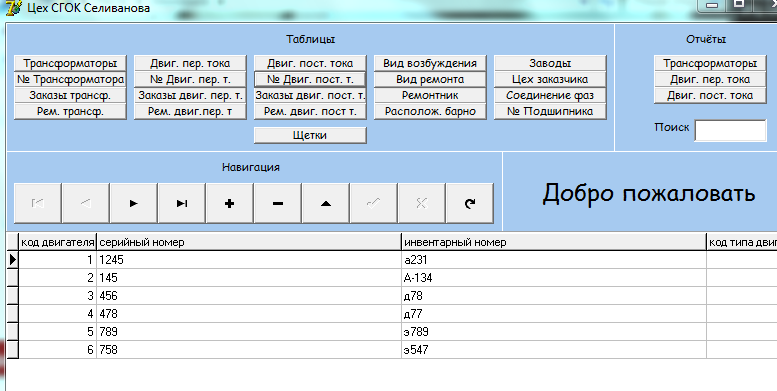Edit the record with up-triangle icon
Image resolution: width=777 pixels, height=391 pixels.
point(326,203)
